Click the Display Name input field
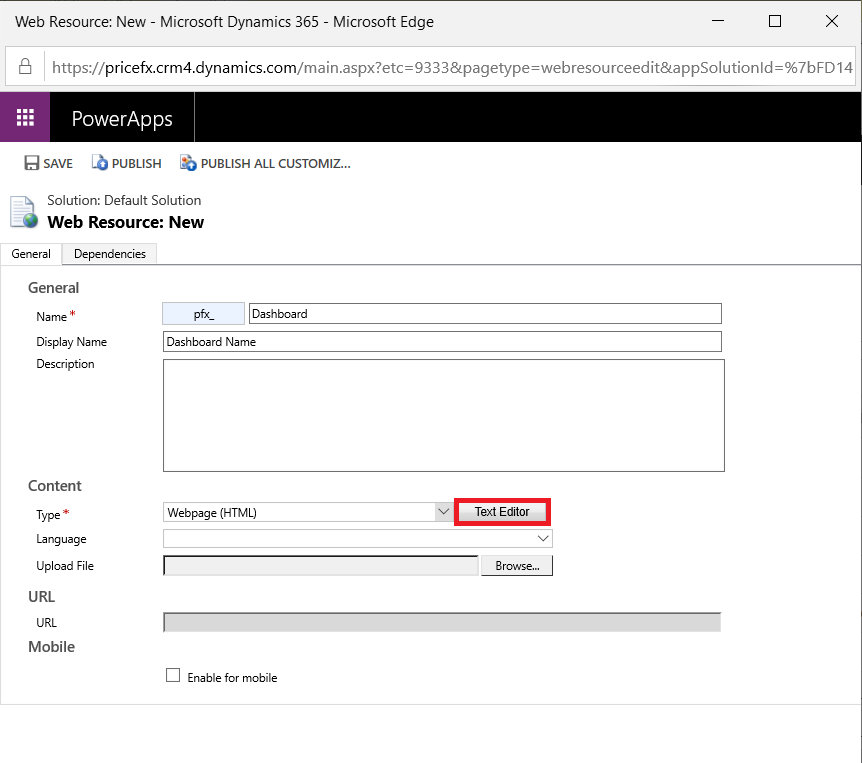 [x=441, y=341]
